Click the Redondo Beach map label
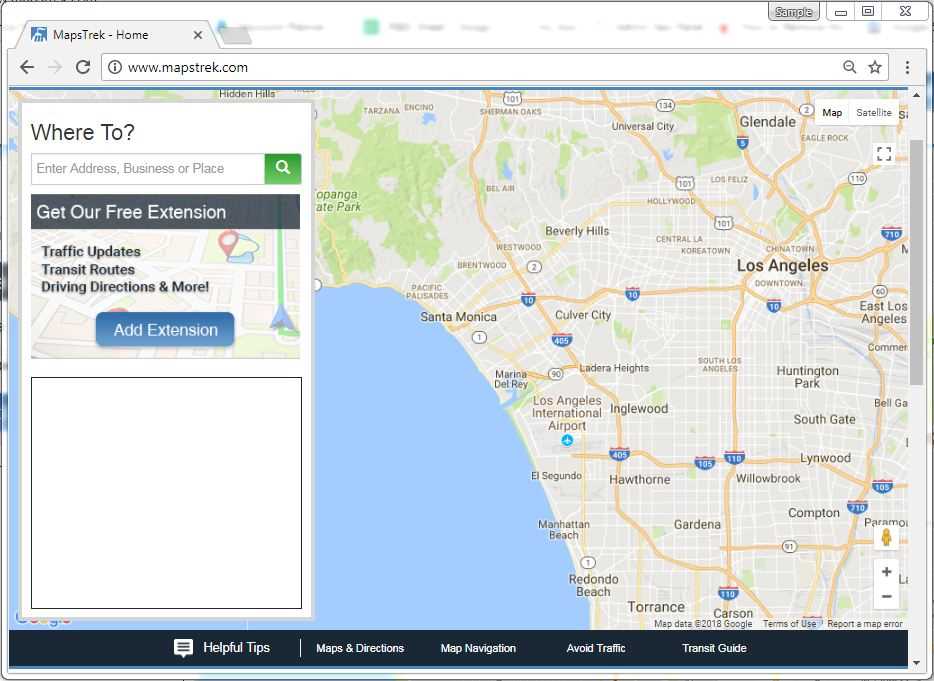934x681 pixels. [593, 585]
